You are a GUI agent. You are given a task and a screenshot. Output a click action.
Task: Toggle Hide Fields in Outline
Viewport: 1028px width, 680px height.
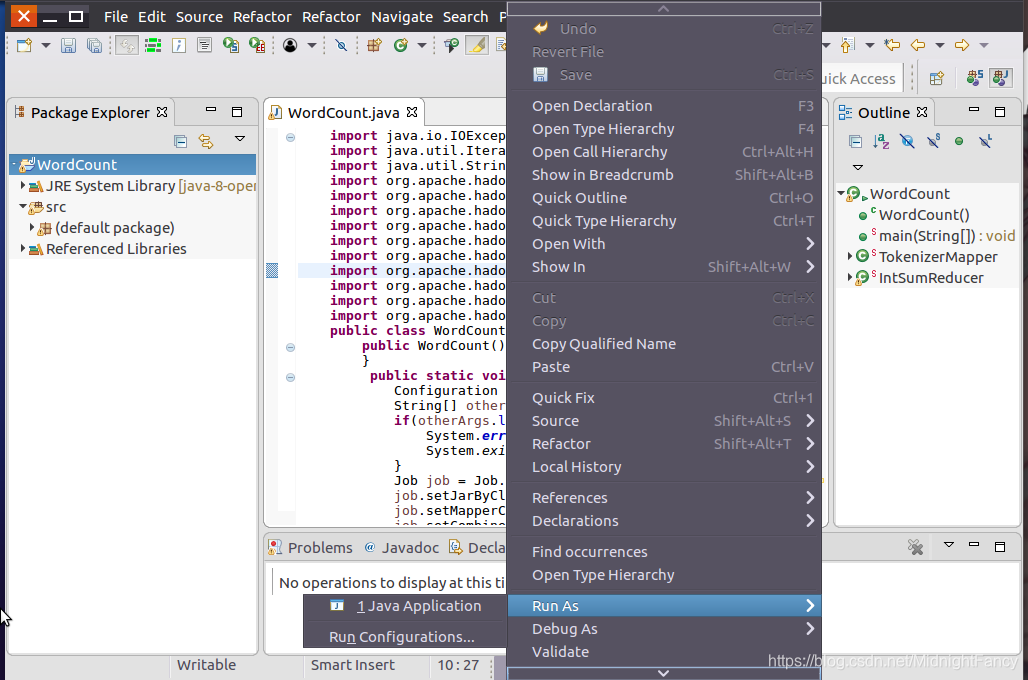tap(907, 141)
